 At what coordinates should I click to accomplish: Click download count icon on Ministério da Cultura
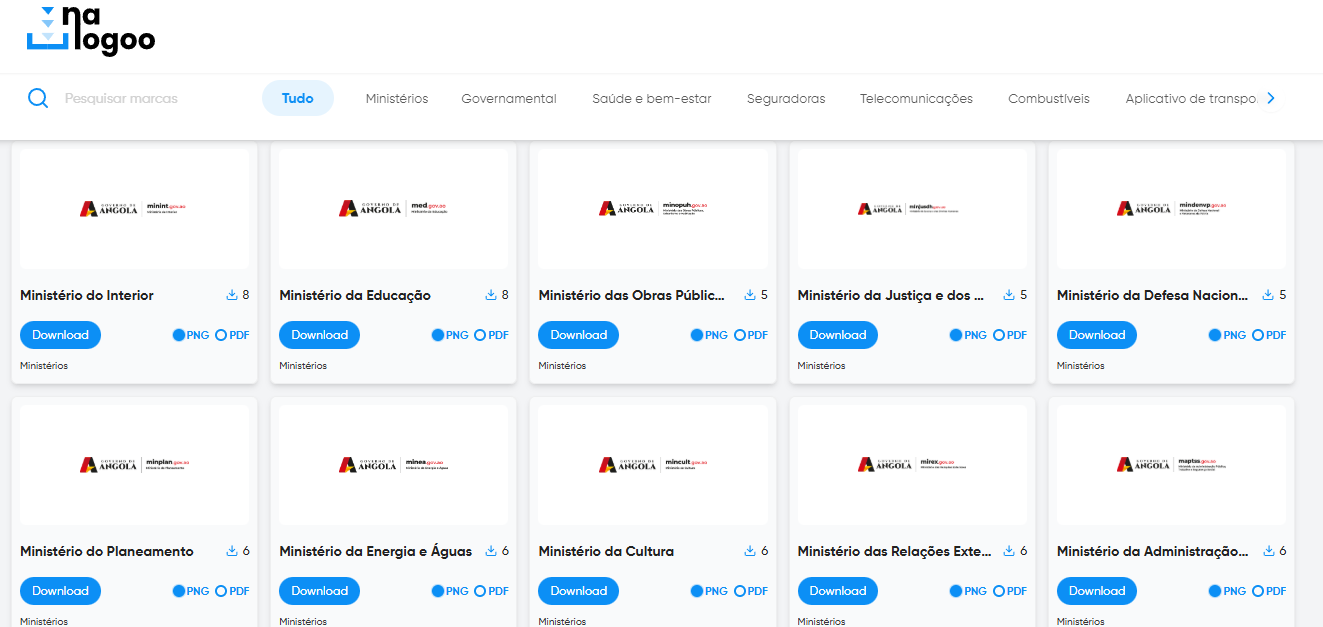point(750,551)
